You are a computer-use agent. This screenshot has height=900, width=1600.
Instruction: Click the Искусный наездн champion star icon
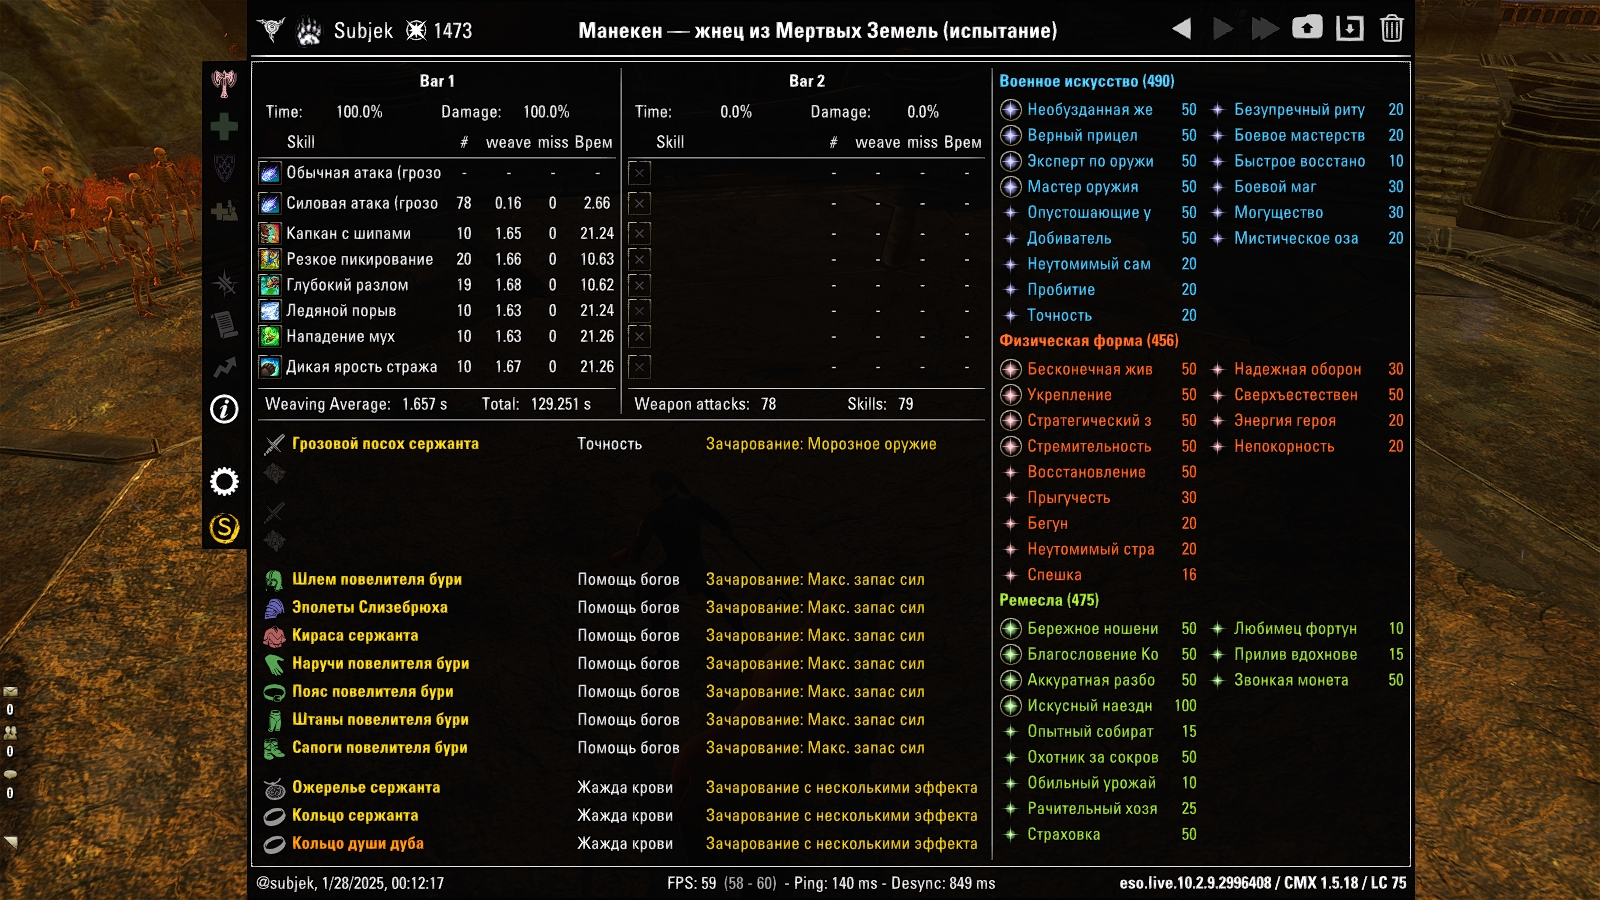[1011, 706]
